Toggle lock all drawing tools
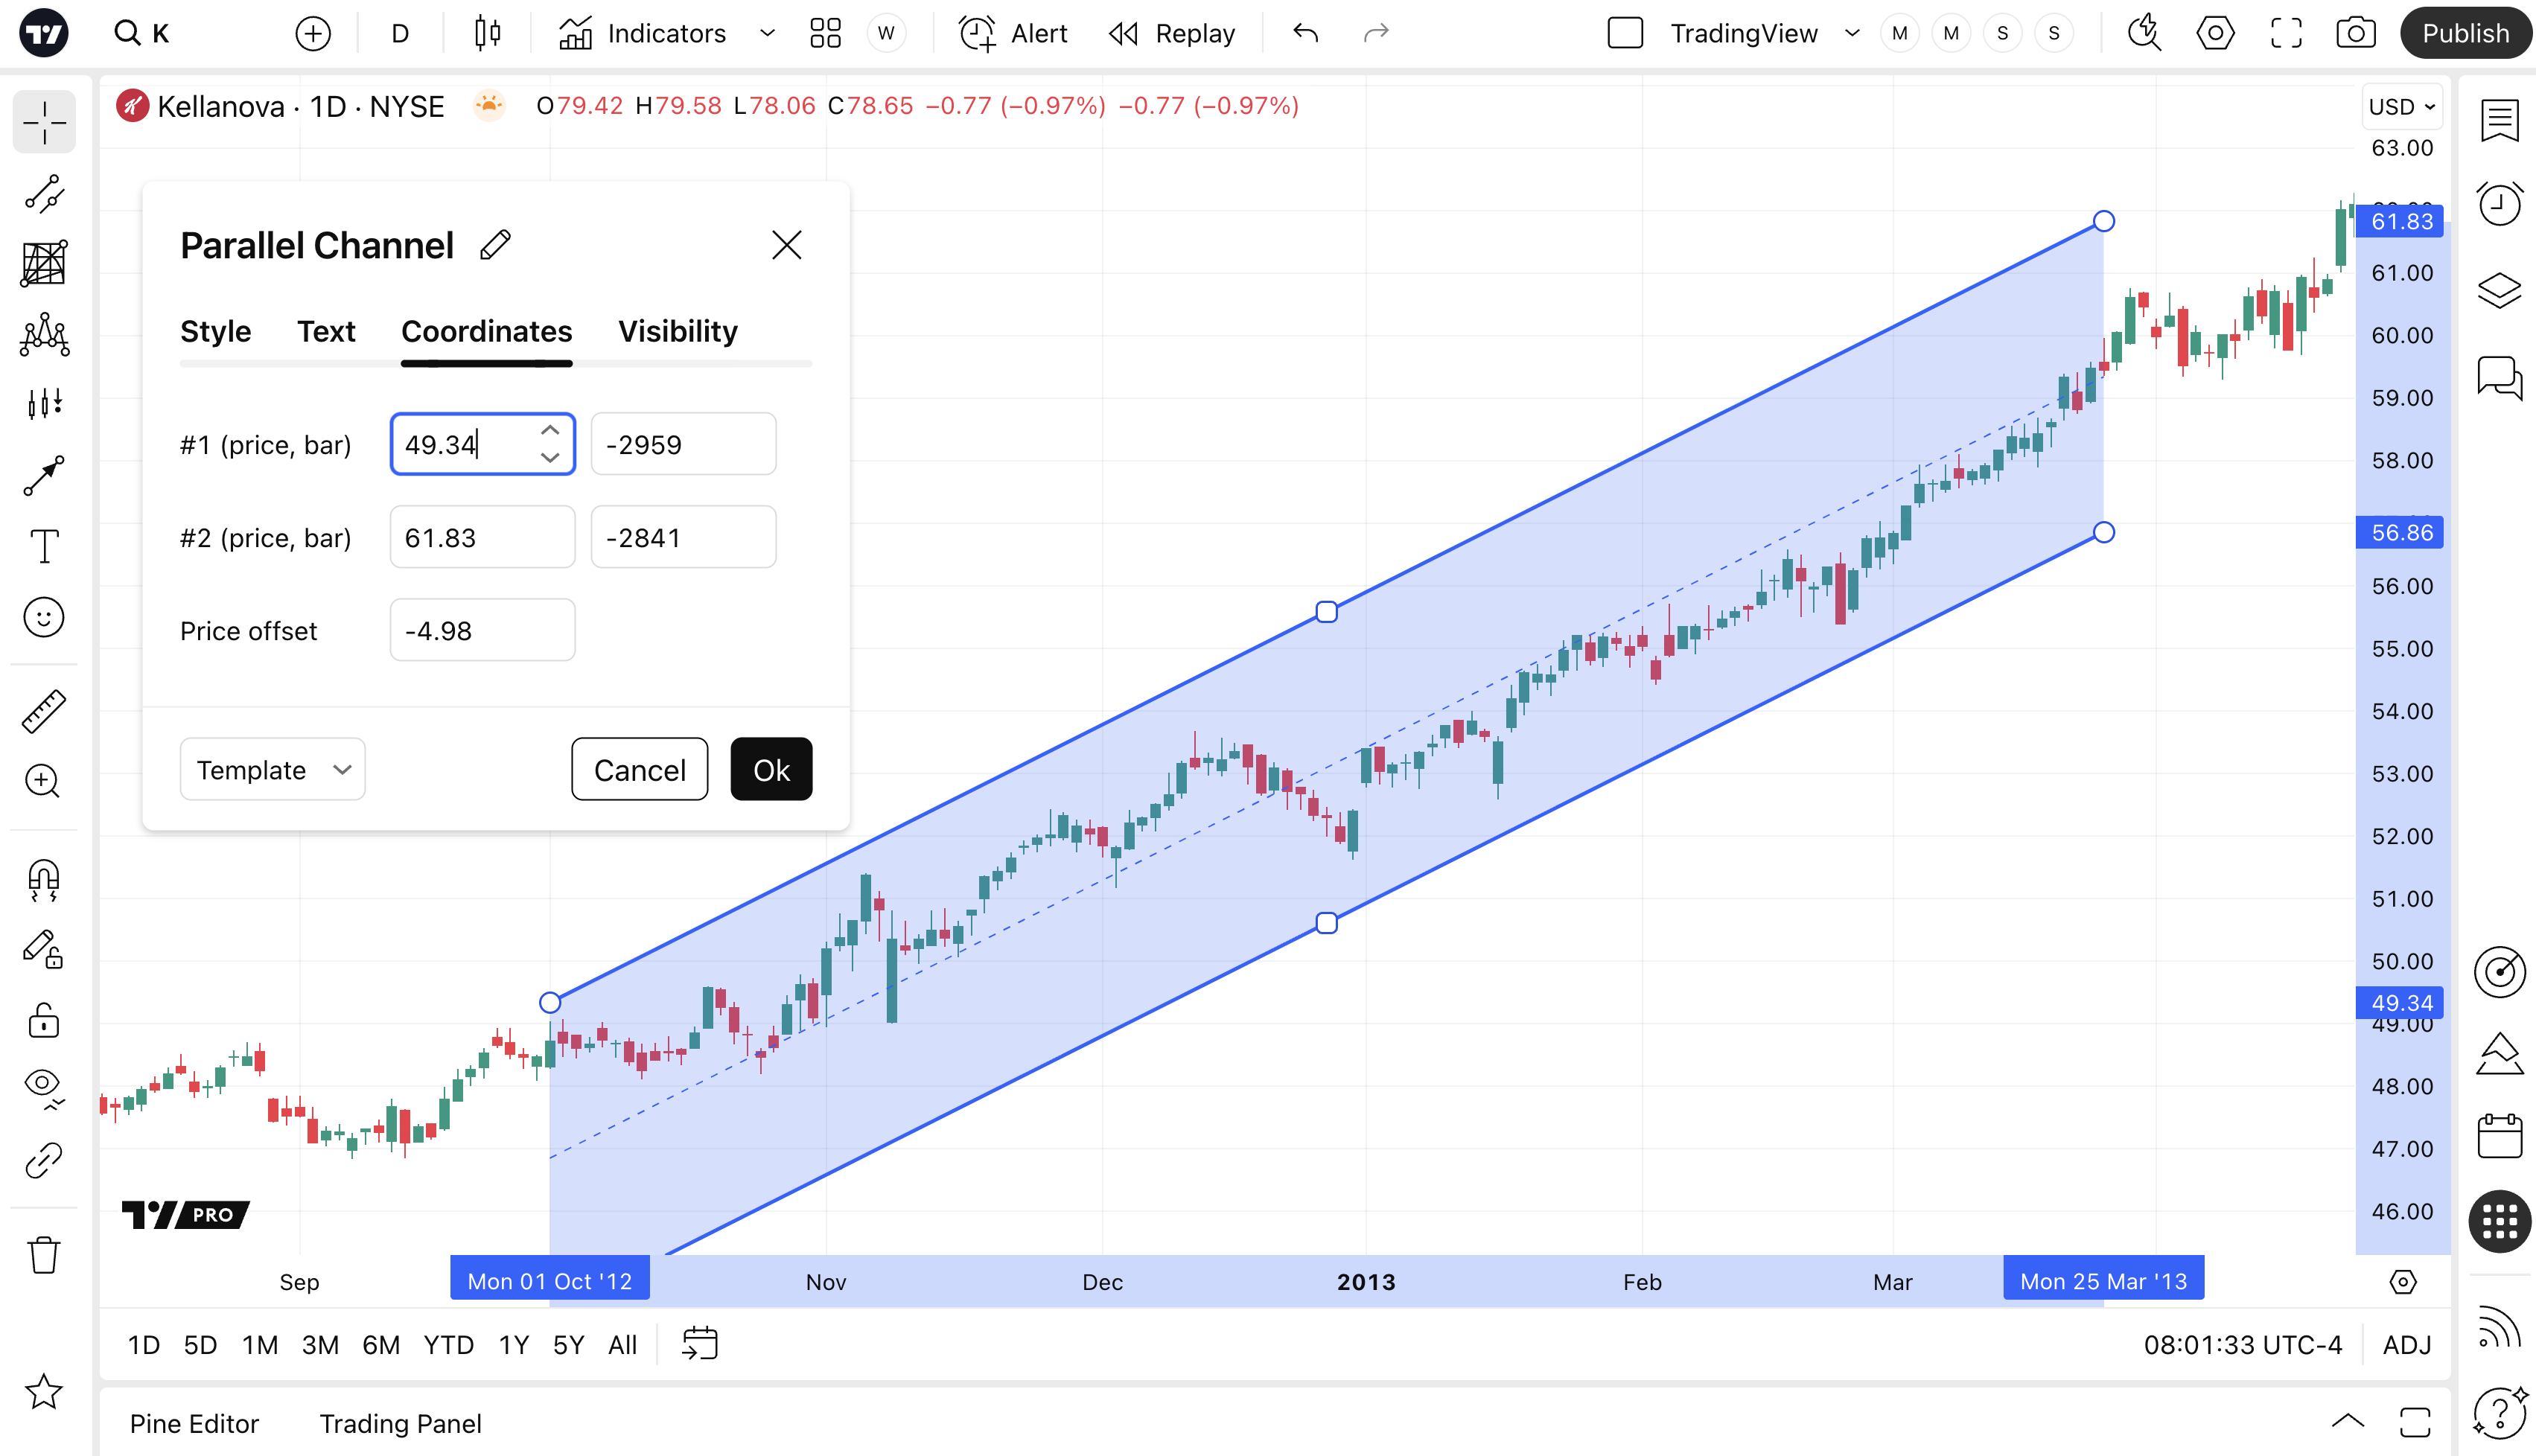 point(44,1021)
